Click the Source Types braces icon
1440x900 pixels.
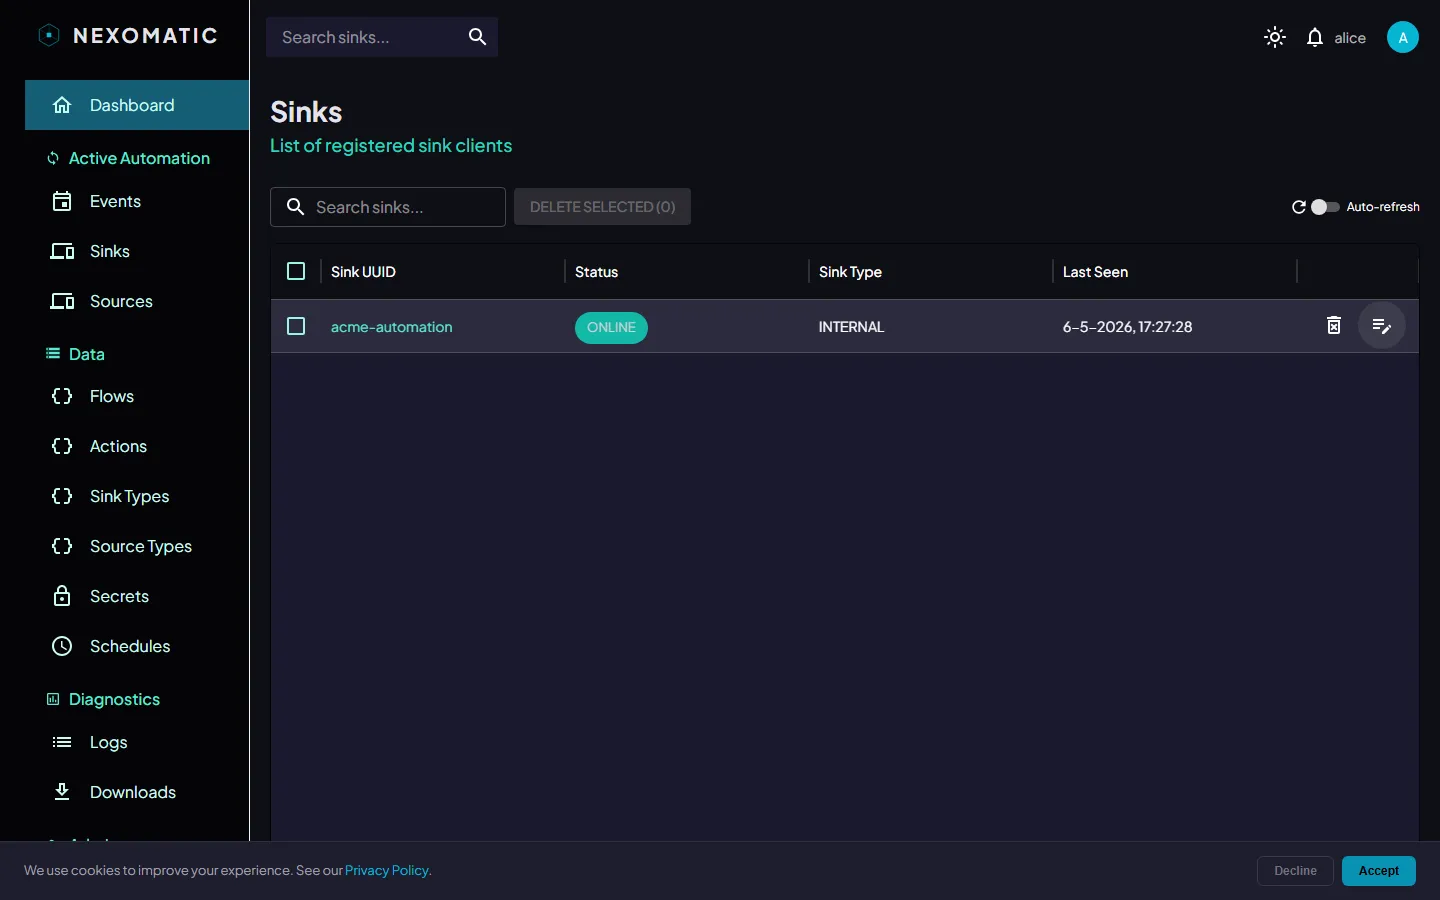tap(62, 546)
